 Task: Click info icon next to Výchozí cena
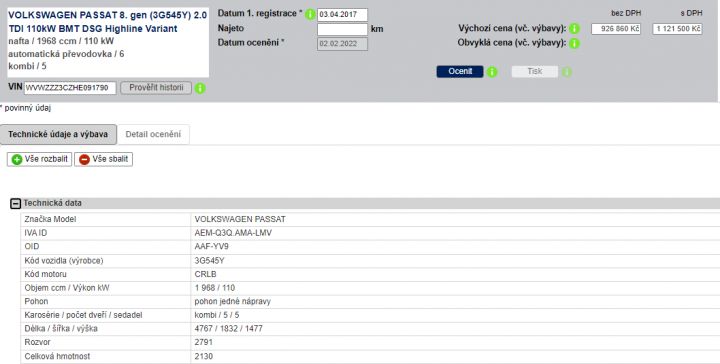coord(574,29)
